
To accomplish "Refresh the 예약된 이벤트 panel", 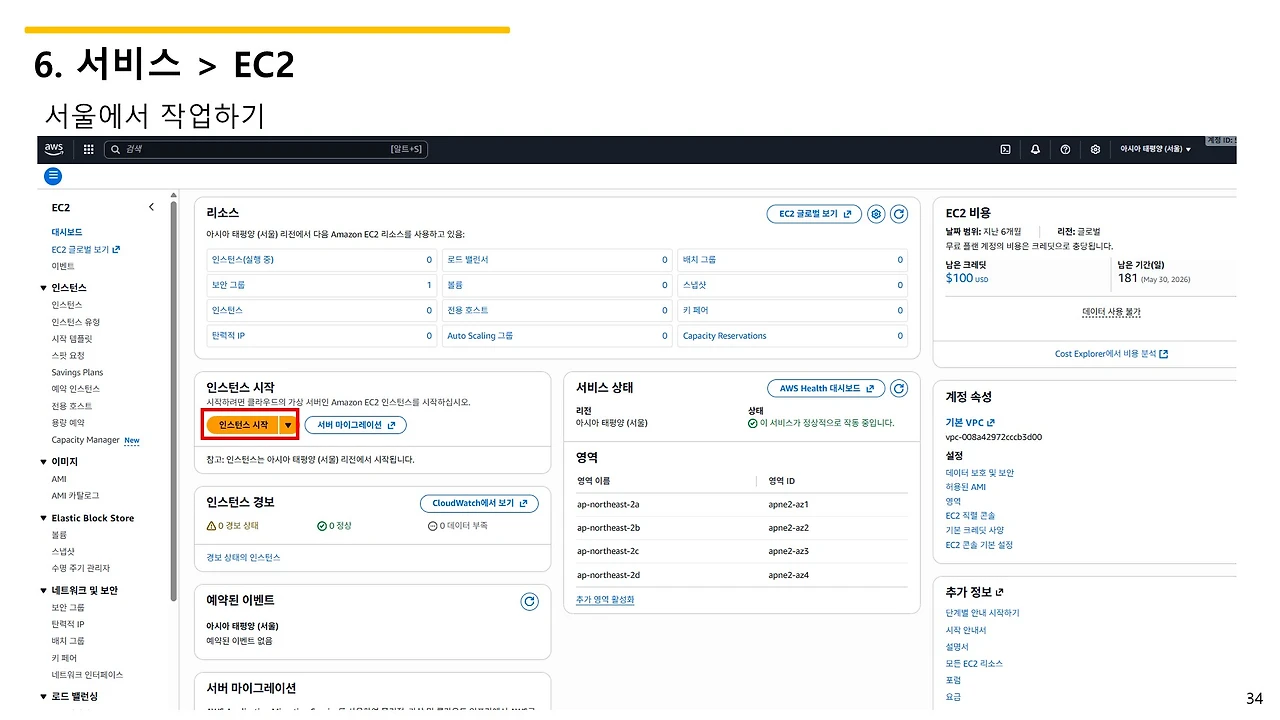I will [x=530, y=601].
